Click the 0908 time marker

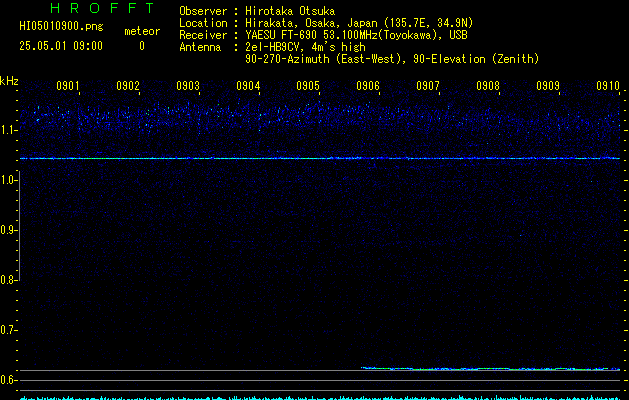(488, 85)
